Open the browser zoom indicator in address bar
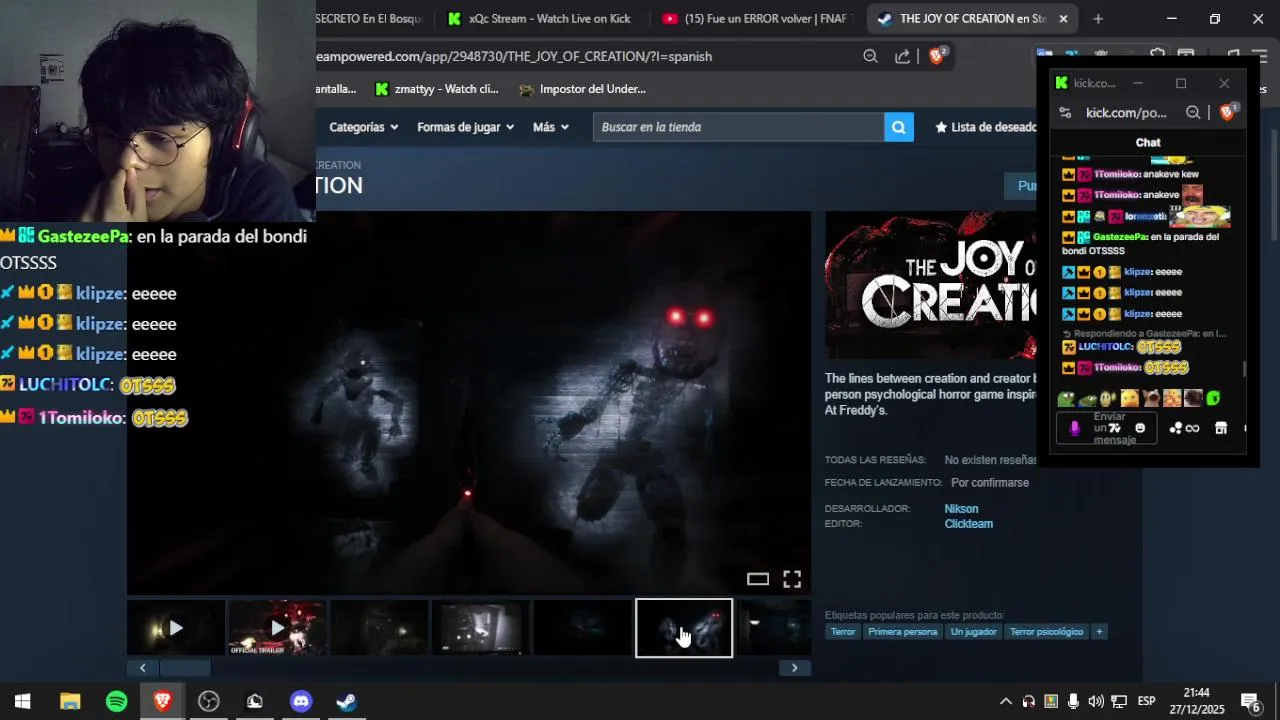Screen dimensions: 1280x720 coord(870,56)
